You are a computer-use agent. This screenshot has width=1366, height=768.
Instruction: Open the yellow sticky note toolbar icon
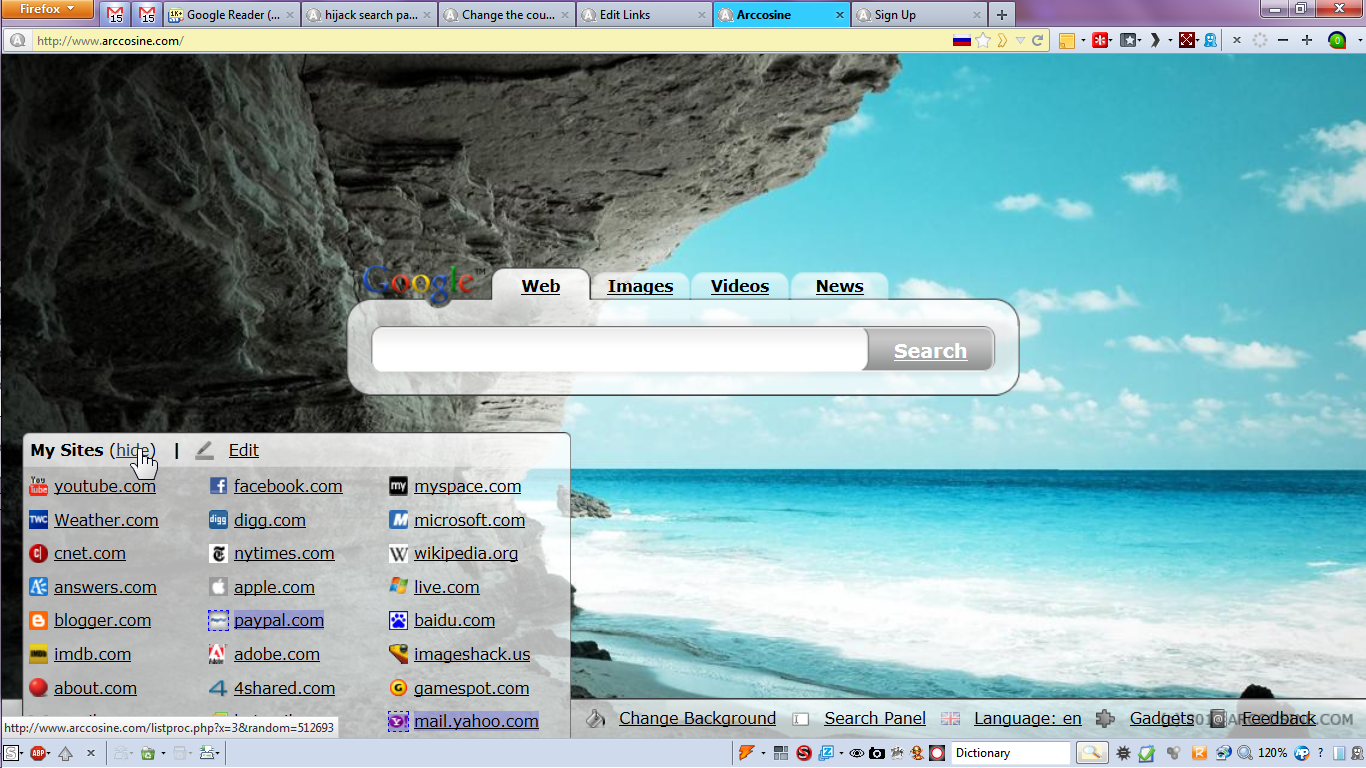(x=1067, y=41)
